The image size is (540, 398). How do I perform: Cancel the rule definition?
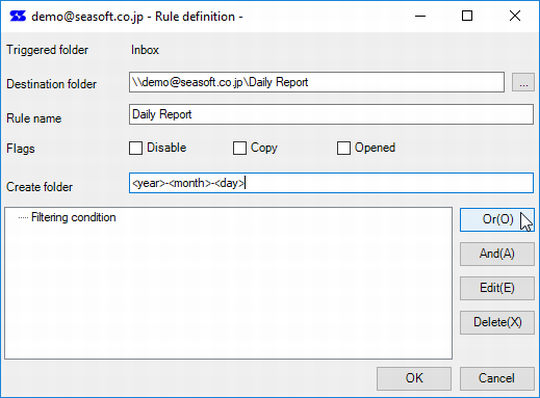[x=497, y=378]
